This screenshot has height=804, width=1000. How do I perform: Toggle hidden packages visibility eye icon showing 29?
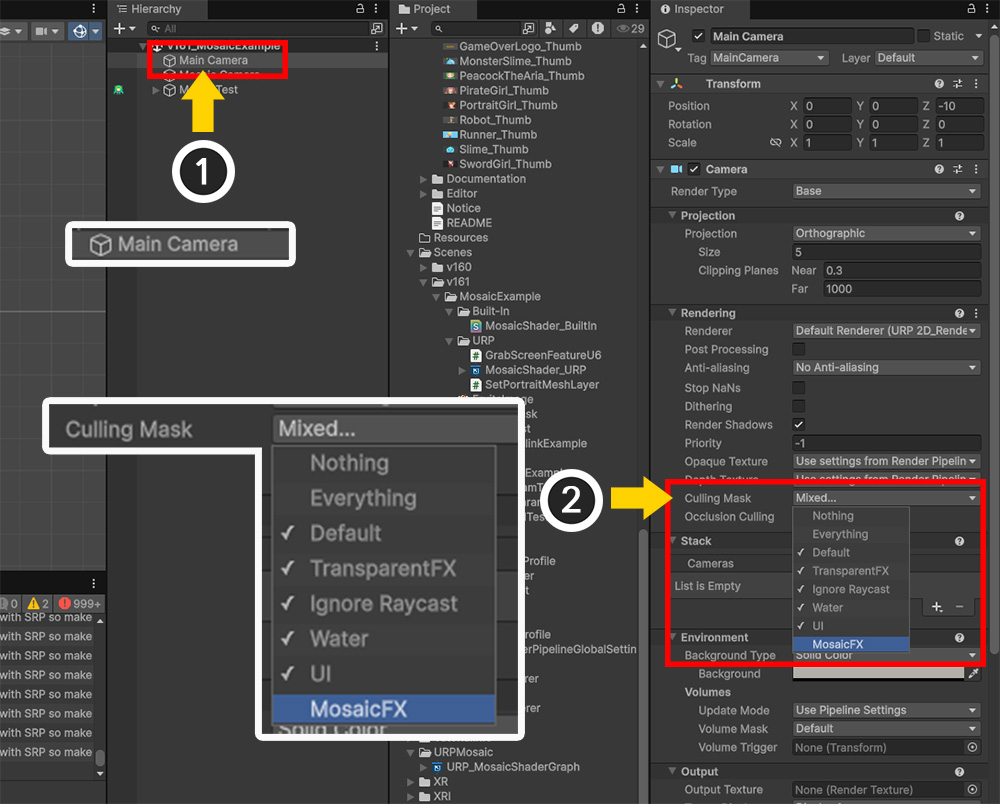pos(630,29)
